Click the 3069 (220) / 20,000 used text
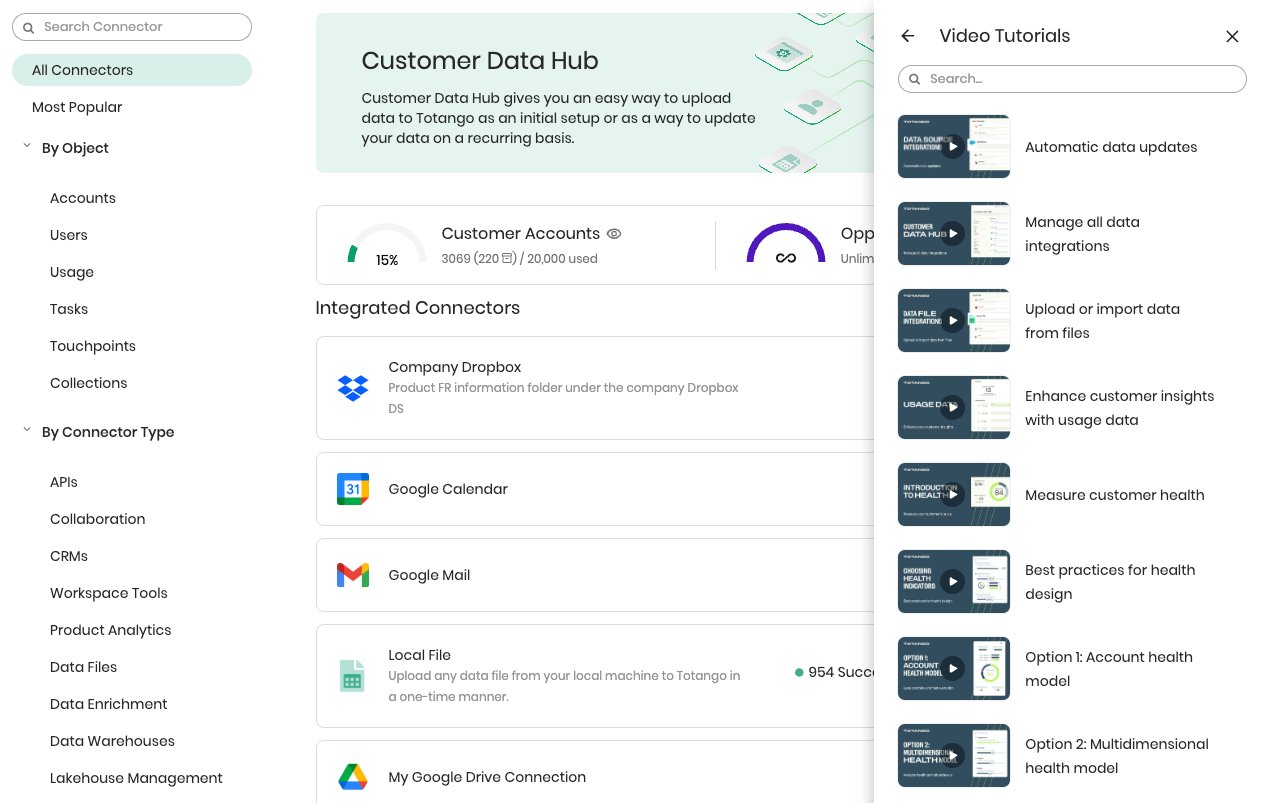Viewport: 1267px width, 803px height. pos(519,258)
